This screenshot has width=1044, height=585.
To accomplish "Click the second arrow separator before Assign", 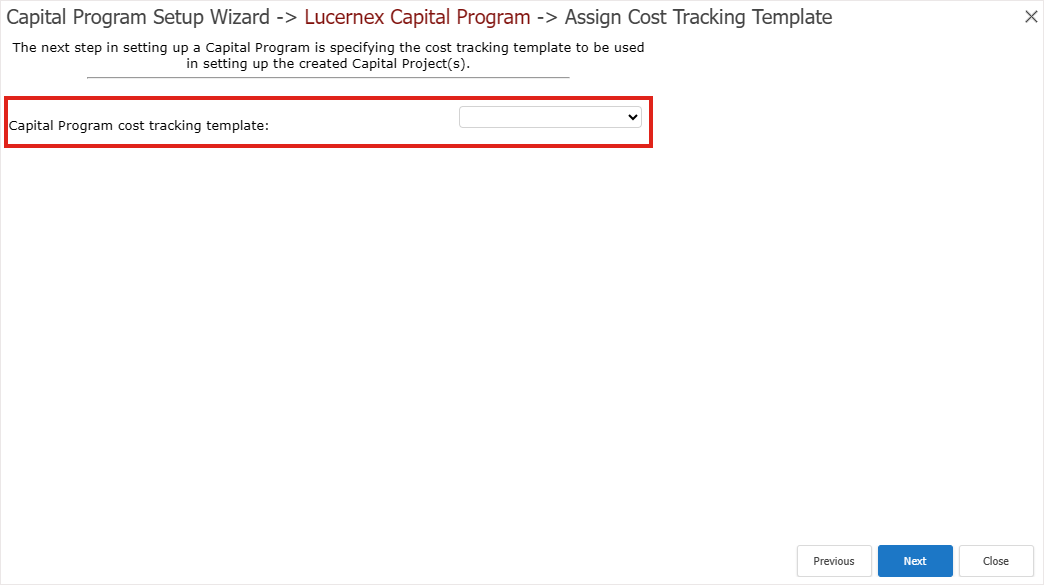I will coord(547,17).
